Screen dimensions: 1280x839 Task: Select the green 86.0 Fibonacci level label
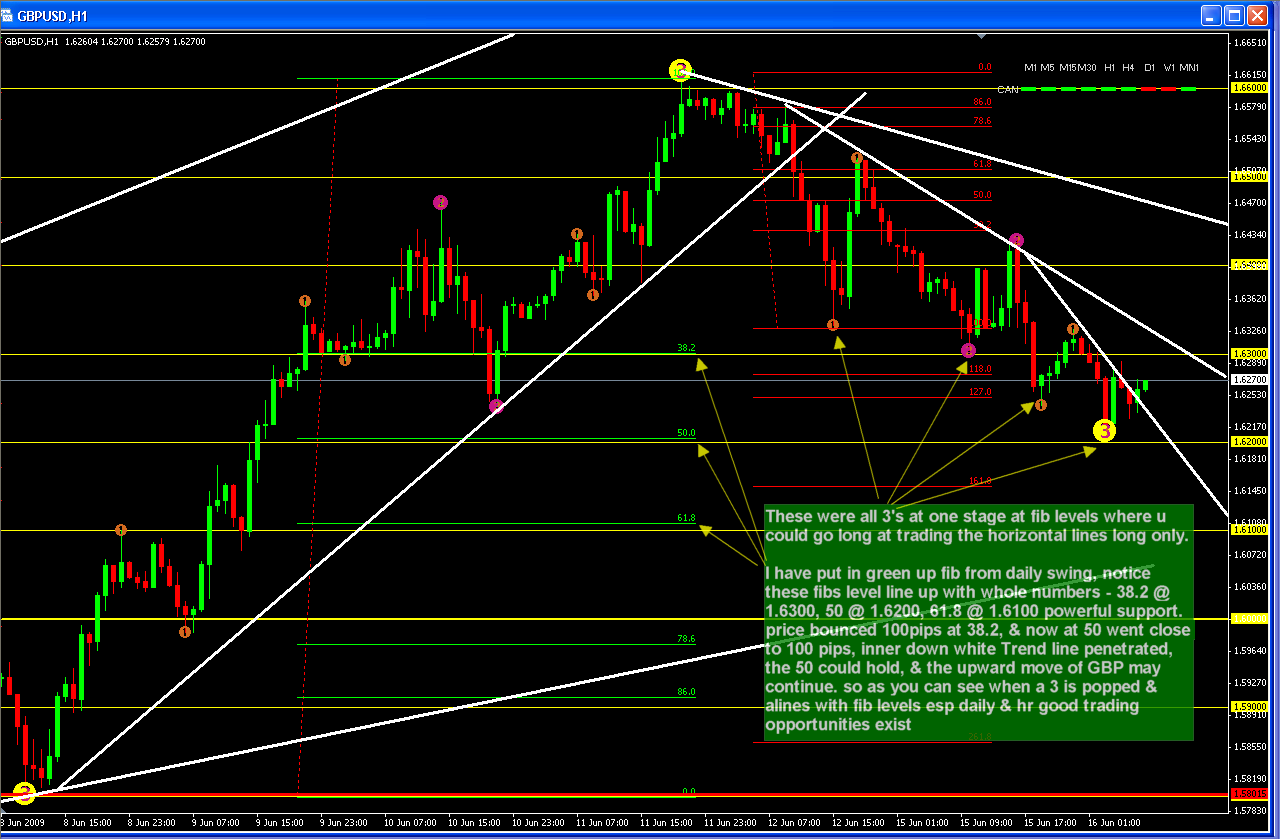pyautogui.click(x=686, y=692)
